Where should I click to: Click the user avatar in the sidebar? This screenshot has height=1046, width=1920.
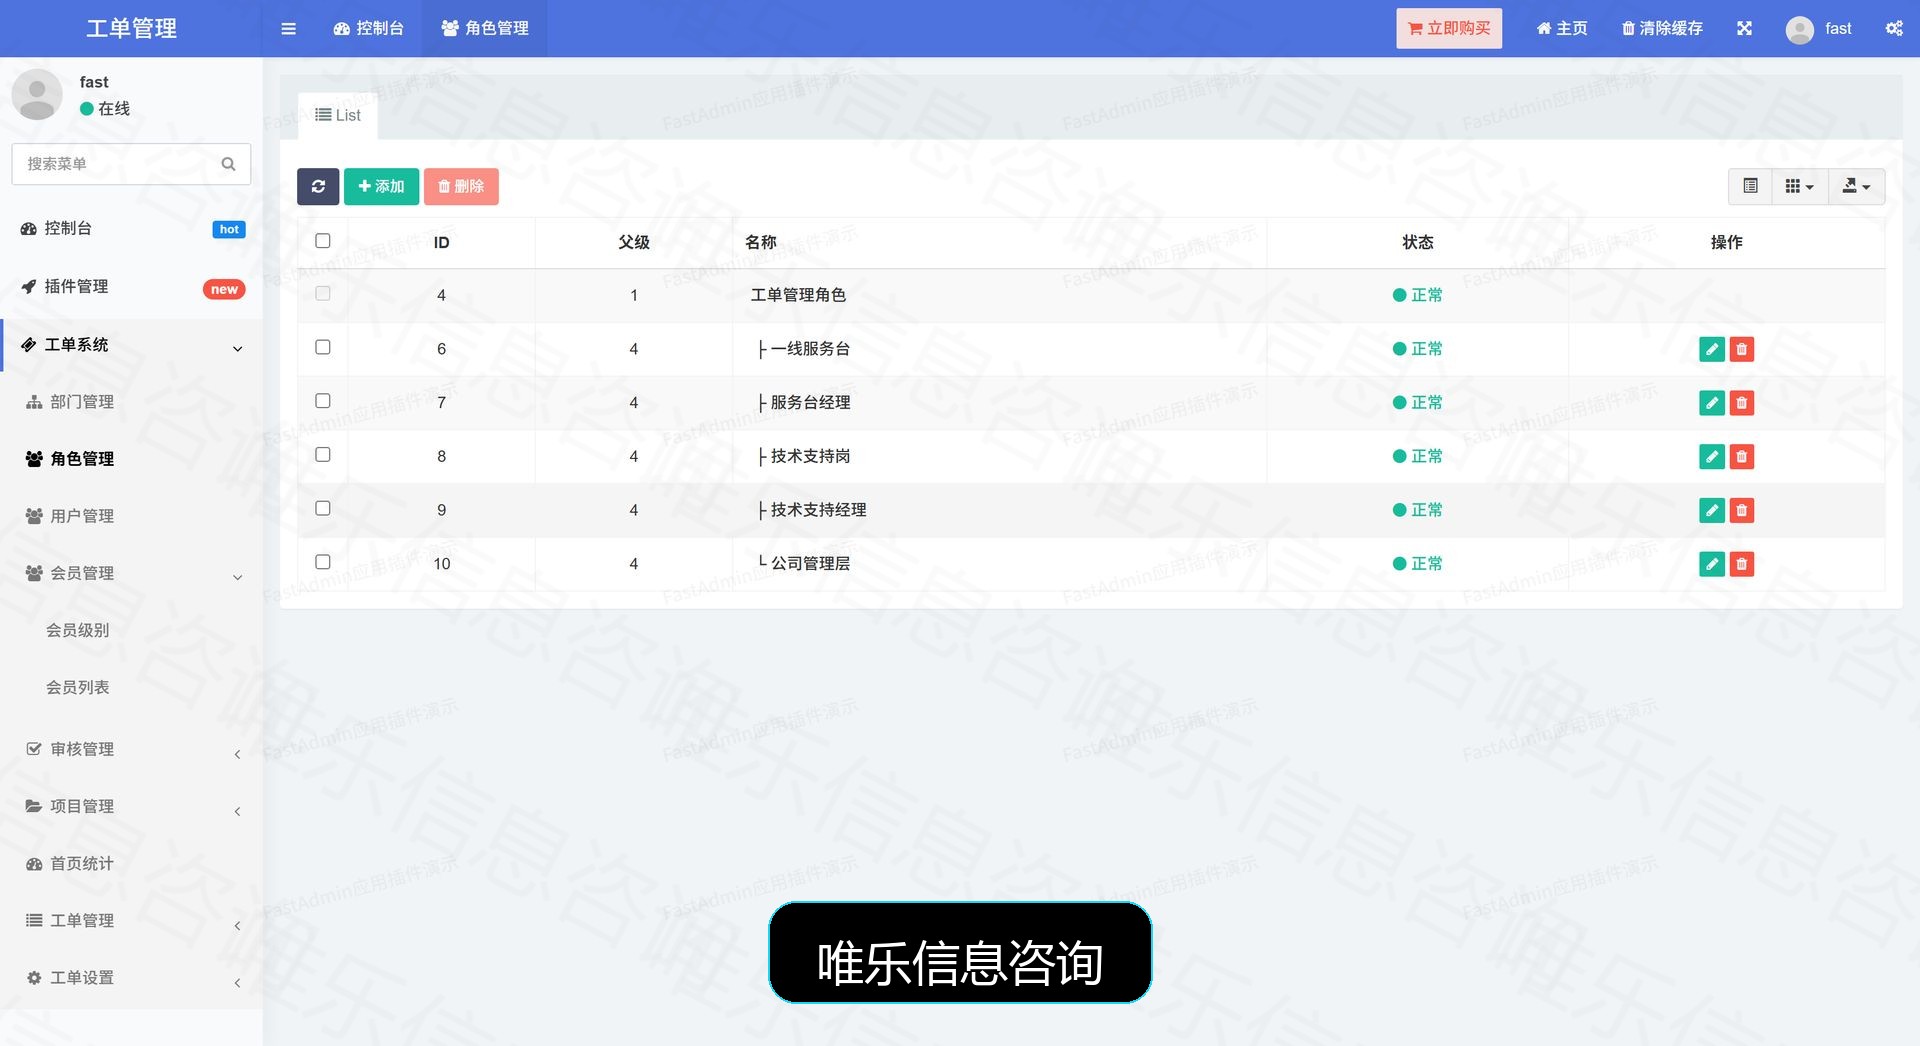click(37, 95)
